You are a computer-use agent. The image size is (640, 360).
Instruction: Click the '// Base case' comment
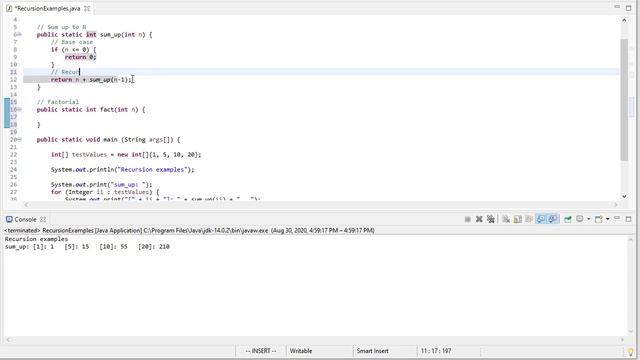tap(72, 42)
